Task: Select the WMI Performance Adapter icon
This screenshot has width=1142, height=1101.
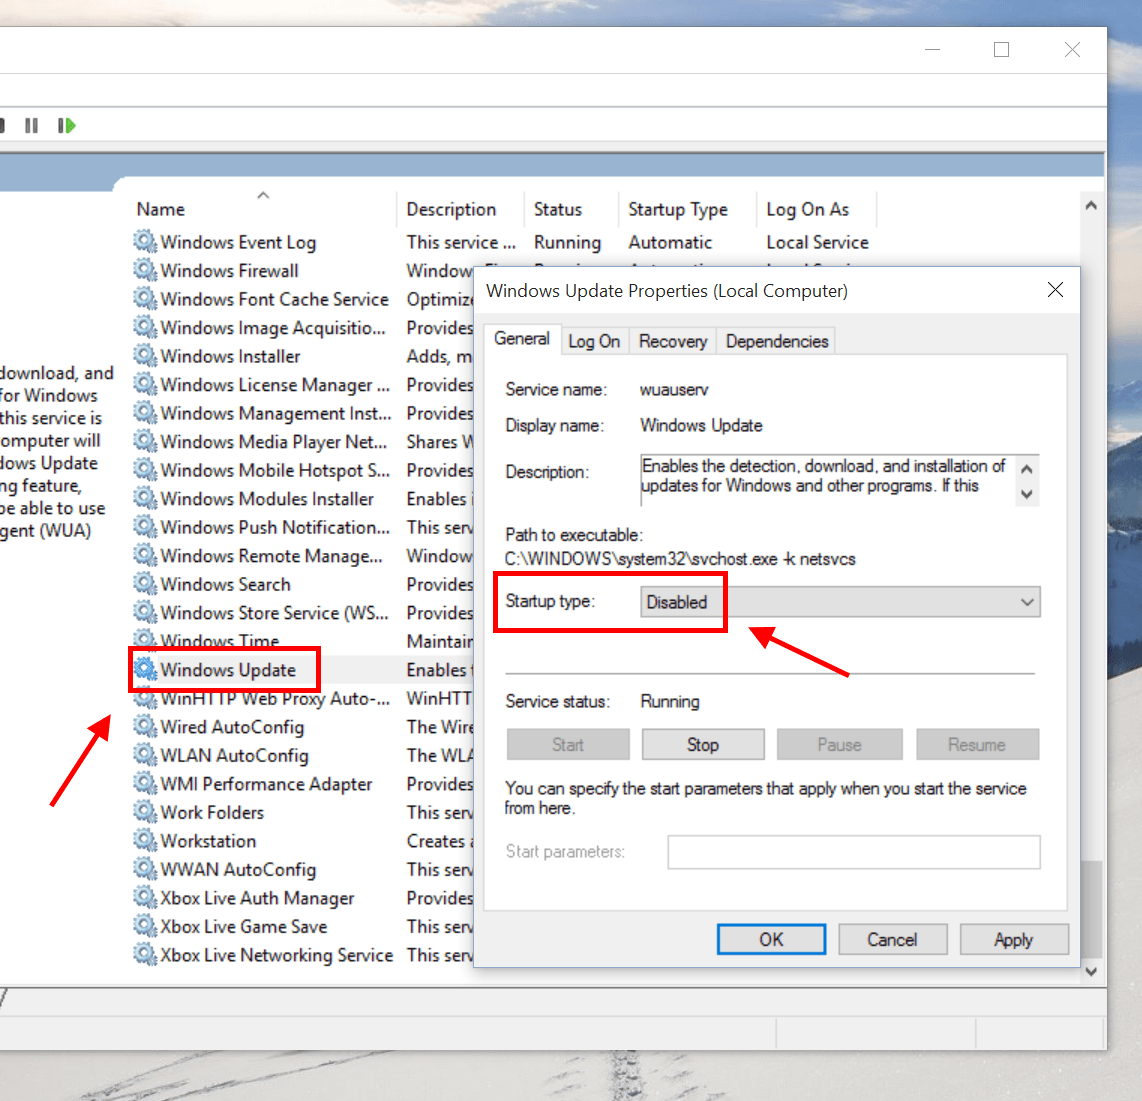Action: coord(146,784)
